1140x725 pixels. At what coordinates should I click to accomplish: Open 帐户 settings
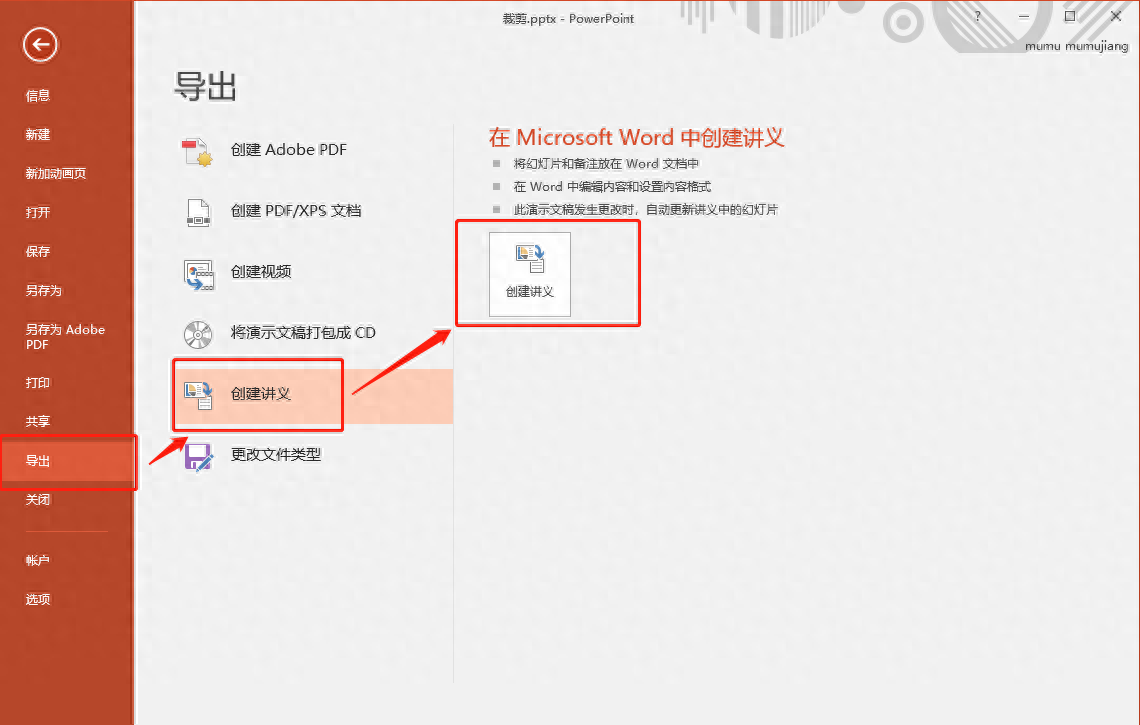click(x=38, y=560)
